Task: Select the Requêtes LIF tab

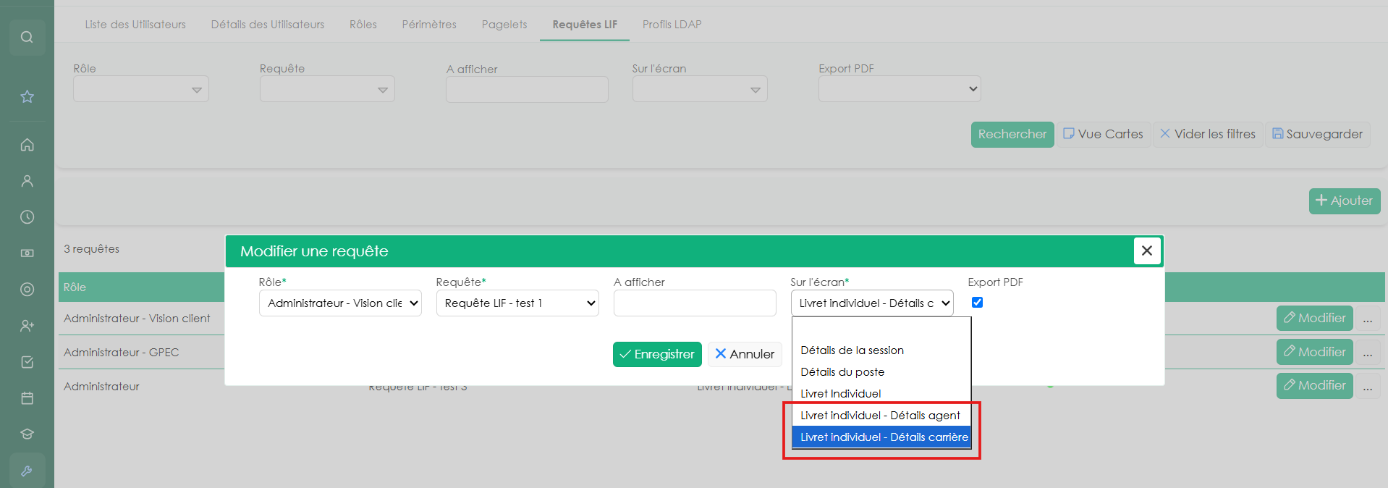Action: (x=584, y=24)
